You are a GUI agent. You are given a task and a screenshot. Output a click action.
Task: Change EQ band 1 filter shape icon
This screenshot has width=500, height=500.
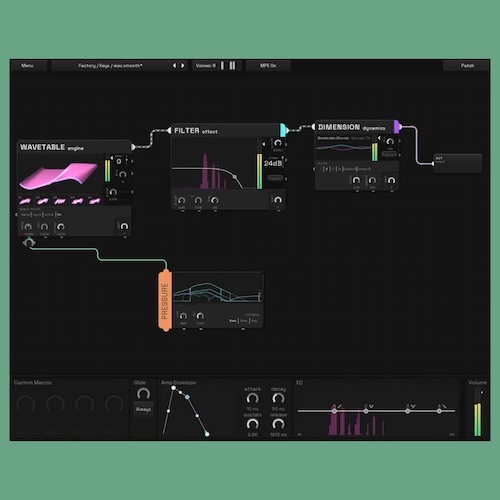click(x=340, y=406)
